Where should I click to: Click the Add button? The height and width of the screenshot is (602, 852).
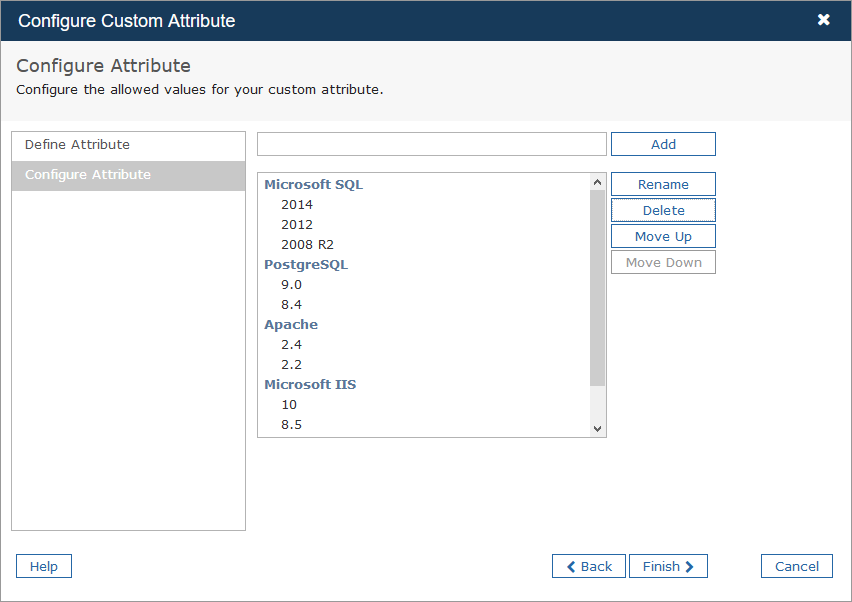[663, 144]
